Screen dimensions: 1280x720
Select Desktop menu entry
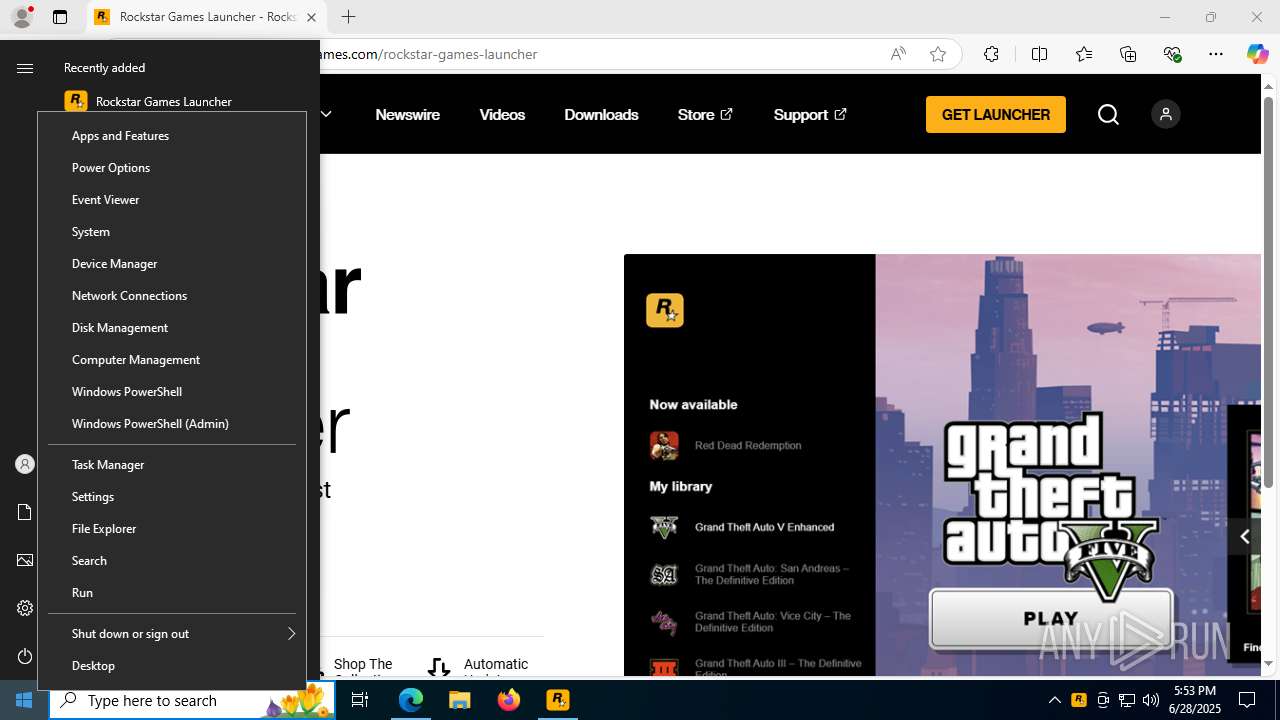coord(172,665)
